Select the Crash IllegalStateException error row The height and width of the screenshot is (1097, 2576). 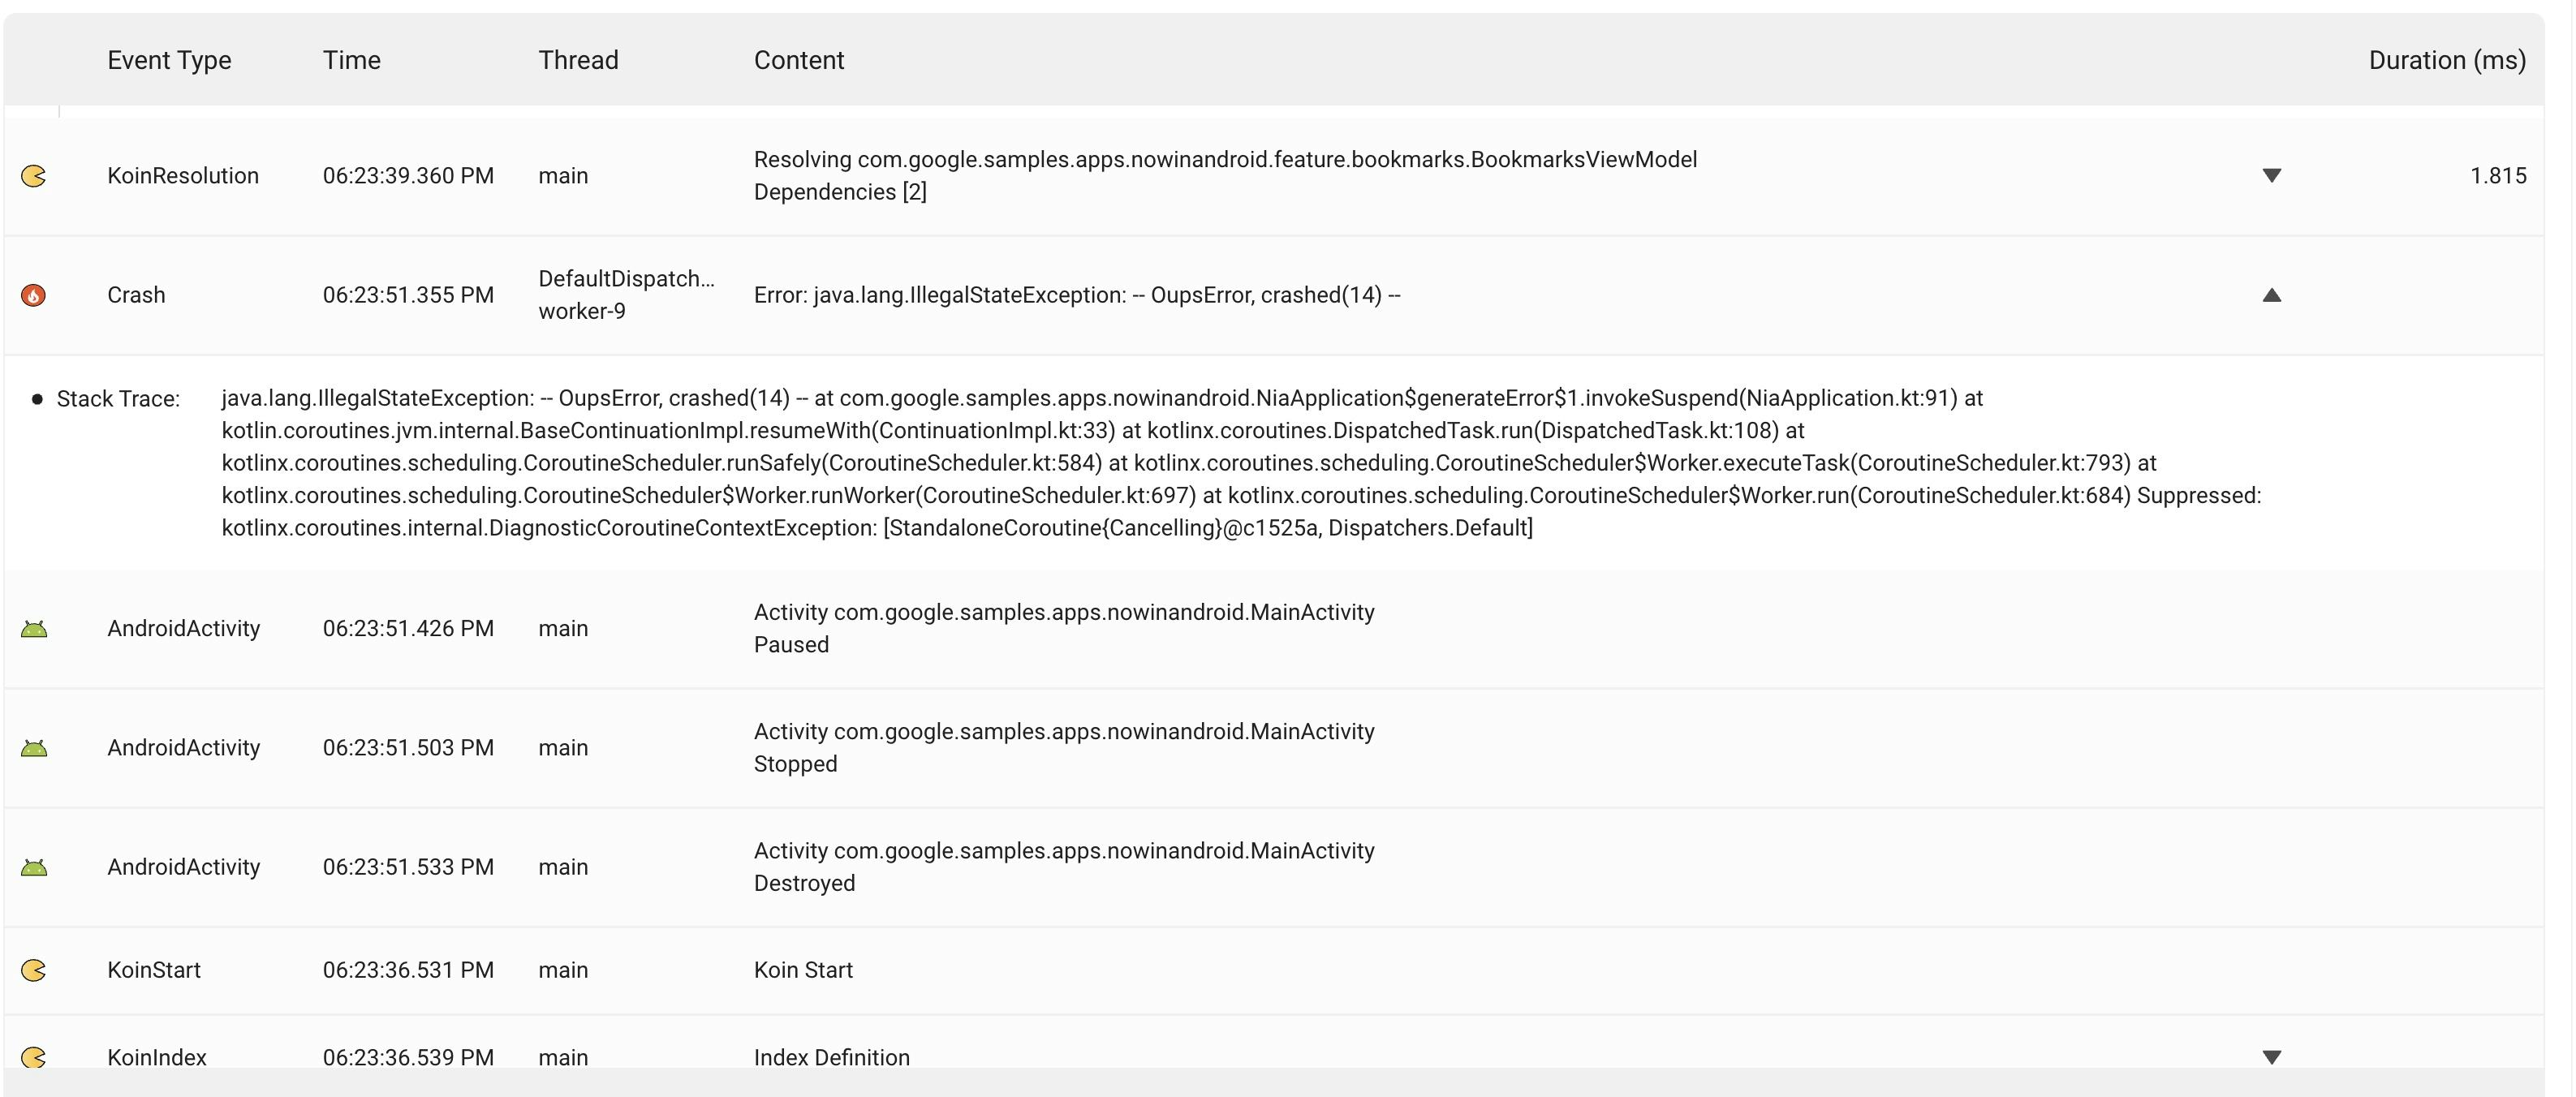tap(1076, 295)
